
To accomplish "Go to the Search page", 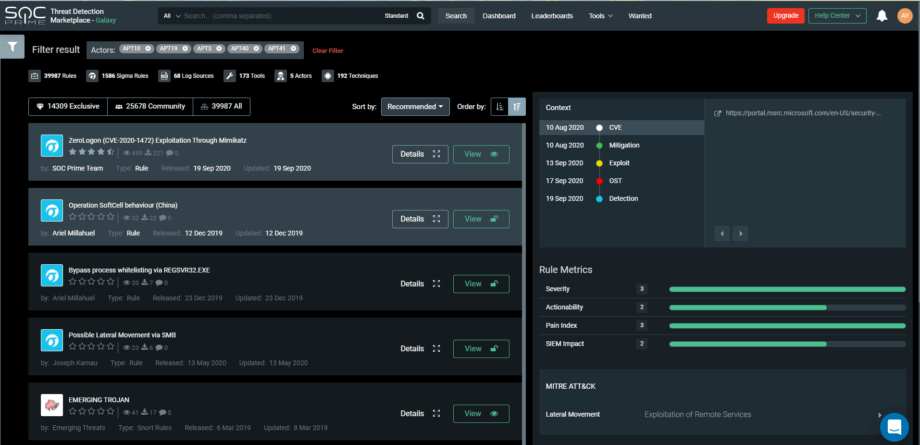I will coord(456,16).
